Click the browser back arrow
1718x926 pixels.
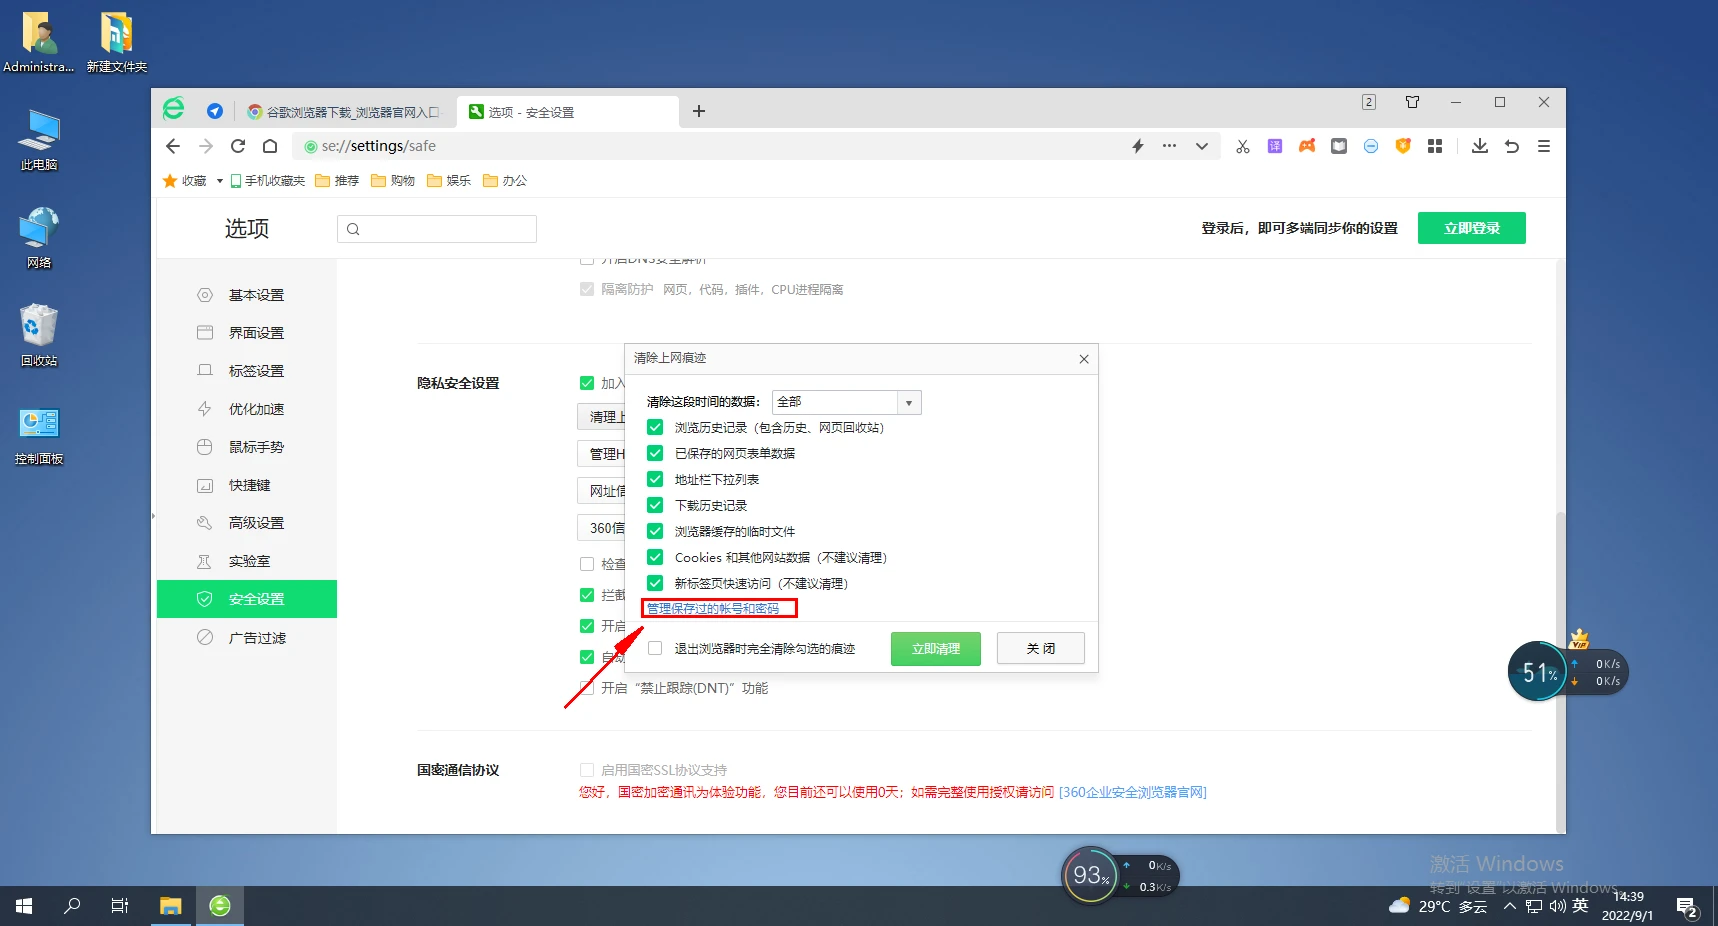(x=173, y=146)
